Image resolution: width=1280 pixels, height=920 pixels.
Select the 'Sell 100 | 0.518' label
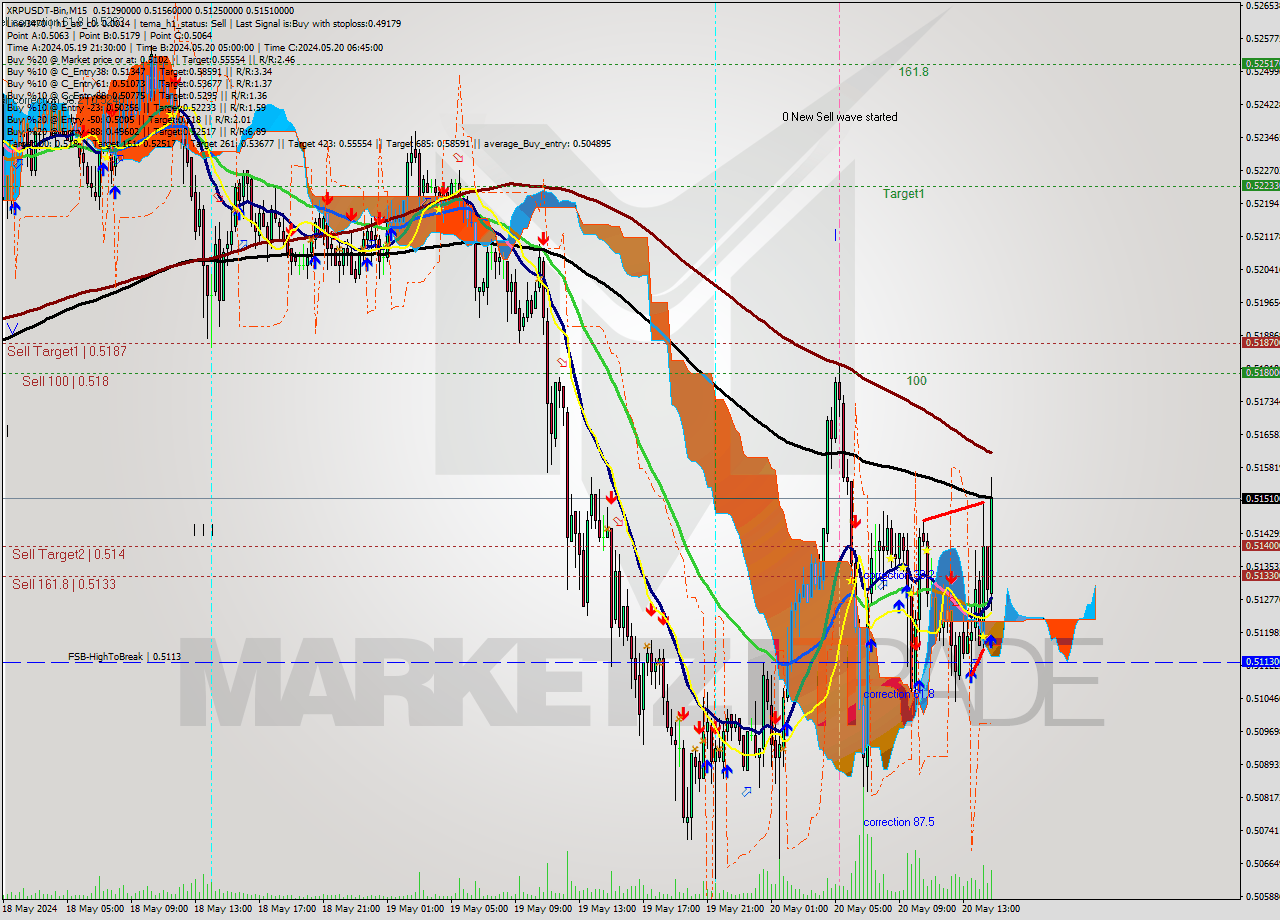click(x=65, y=381)
